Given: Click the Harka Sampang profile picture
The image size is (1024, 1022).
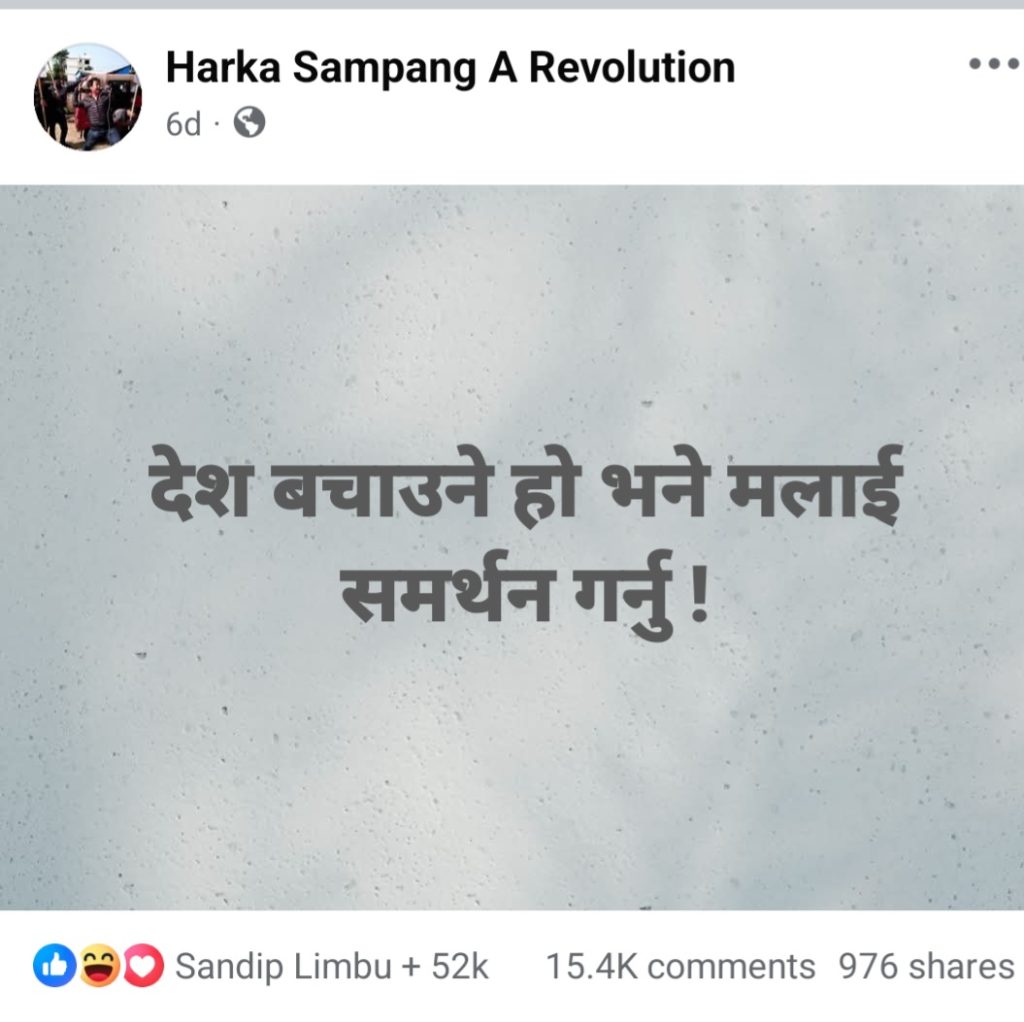Looking at the screenshot, I should click(x=88, y=97).
